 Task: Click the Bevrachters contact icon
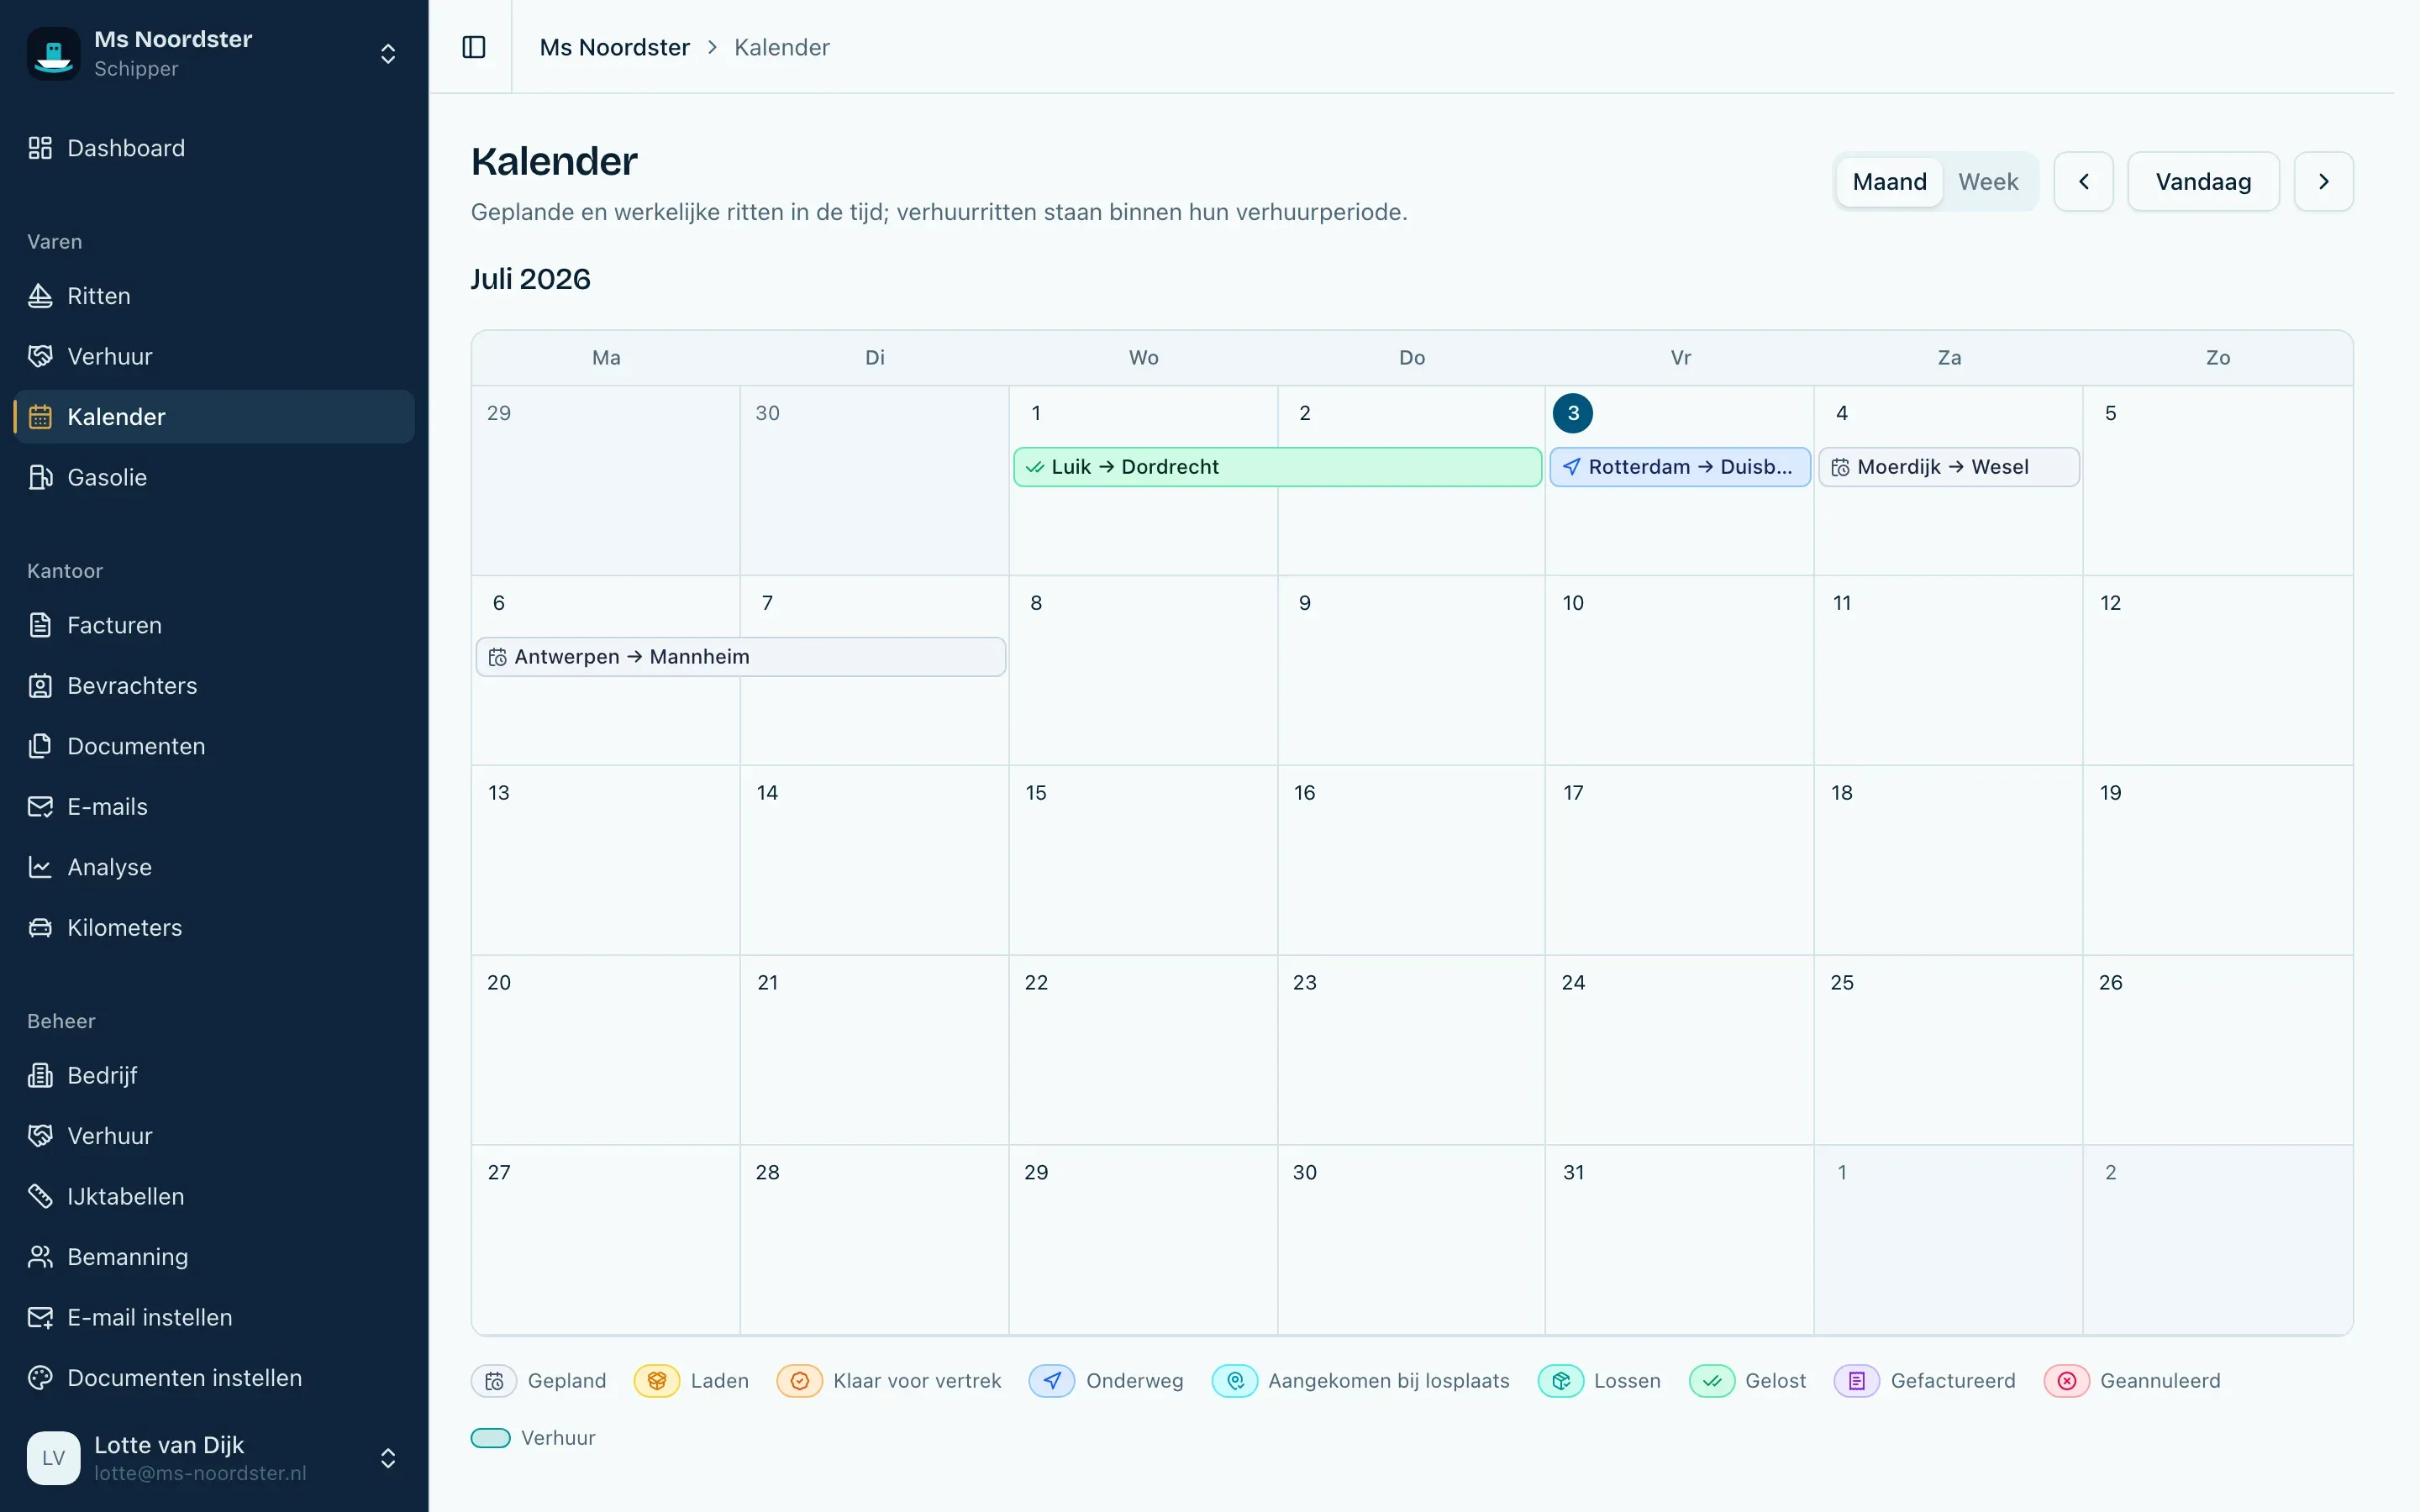coord(40,686)
